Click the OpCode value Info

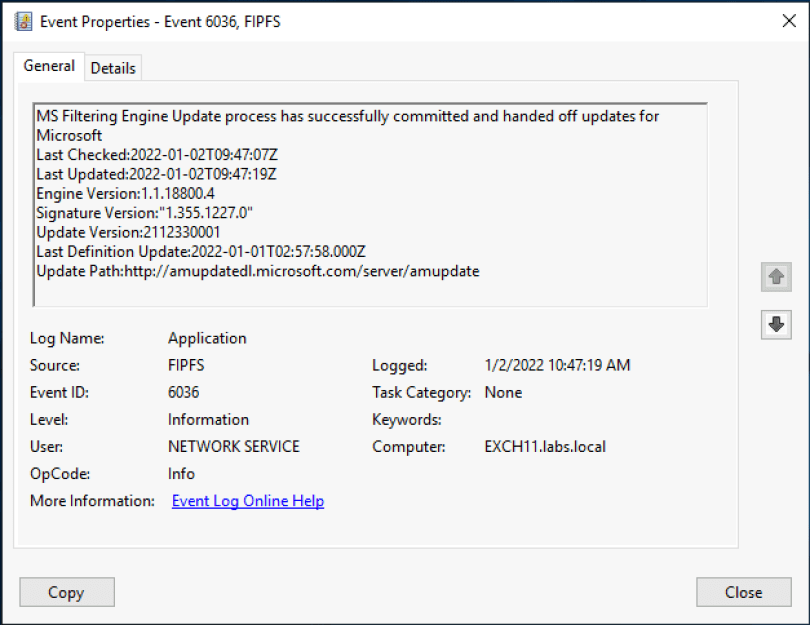[x=181, y=474]
